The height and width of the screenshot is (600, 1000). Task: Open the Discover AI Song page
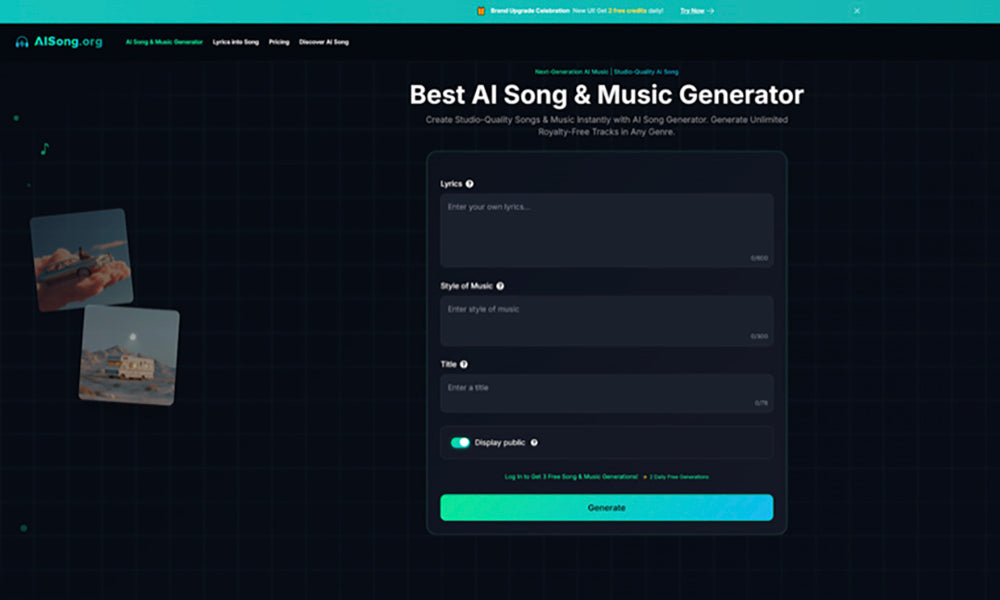324,42
